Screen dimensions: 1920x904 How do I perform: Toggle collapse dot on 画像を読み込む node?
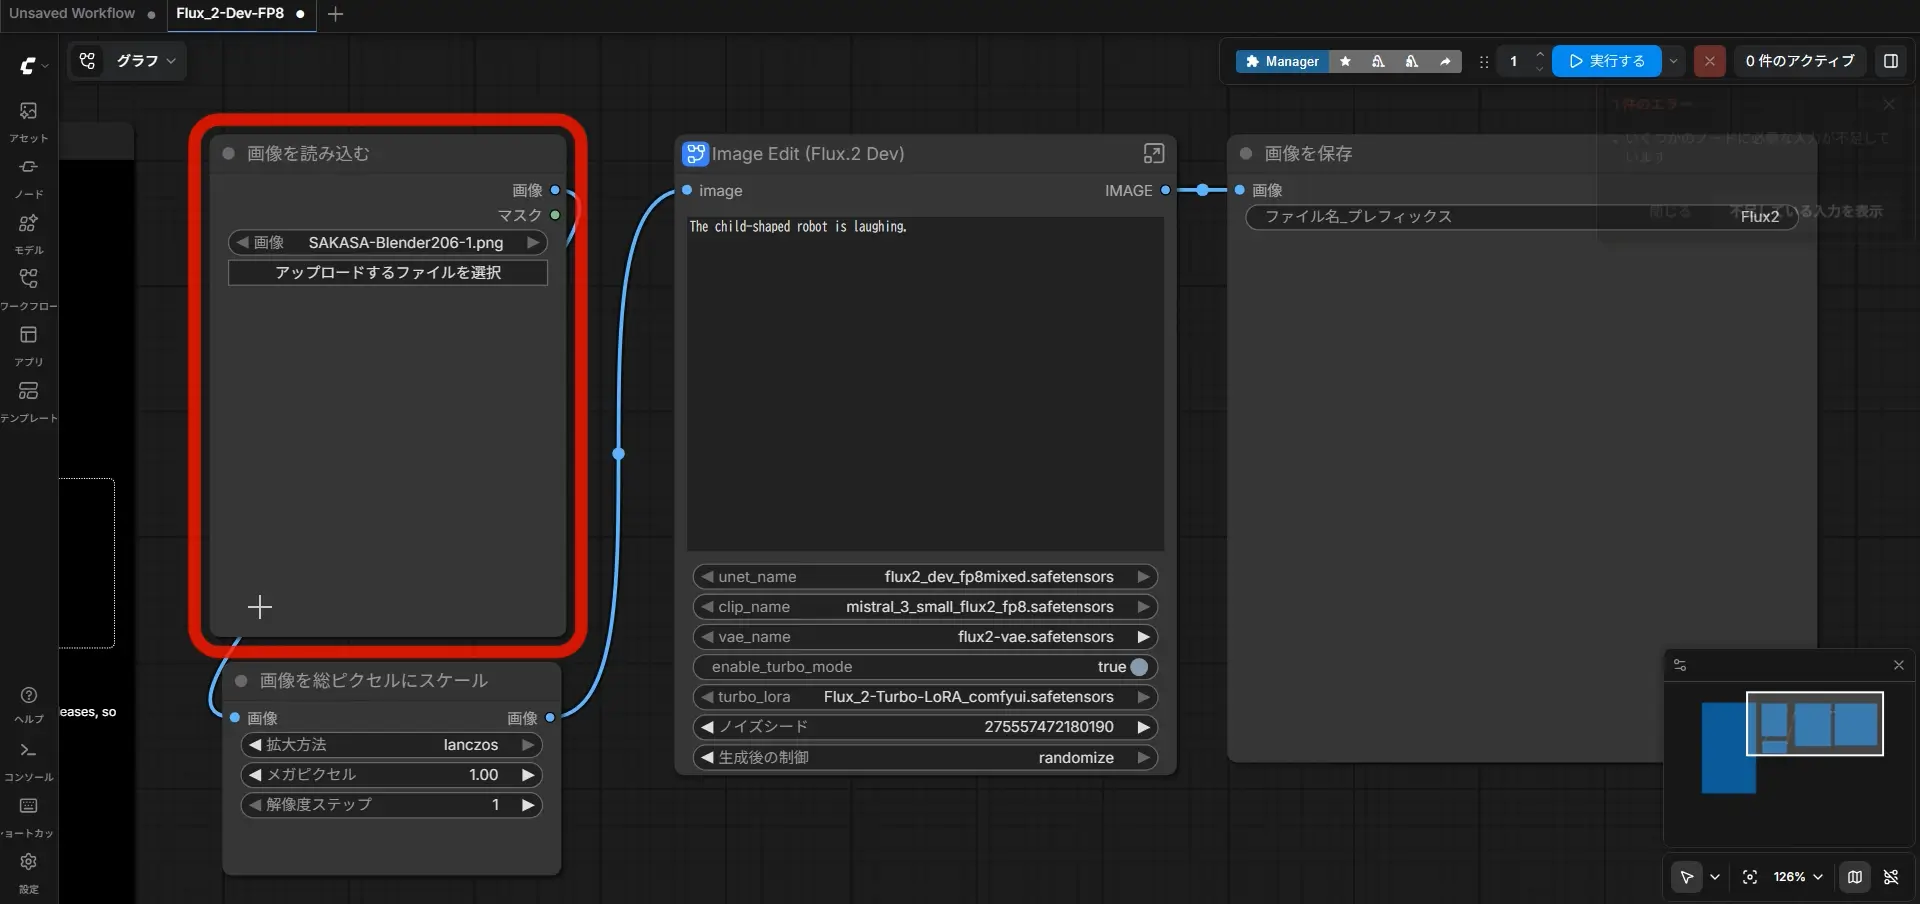[228, 153]
